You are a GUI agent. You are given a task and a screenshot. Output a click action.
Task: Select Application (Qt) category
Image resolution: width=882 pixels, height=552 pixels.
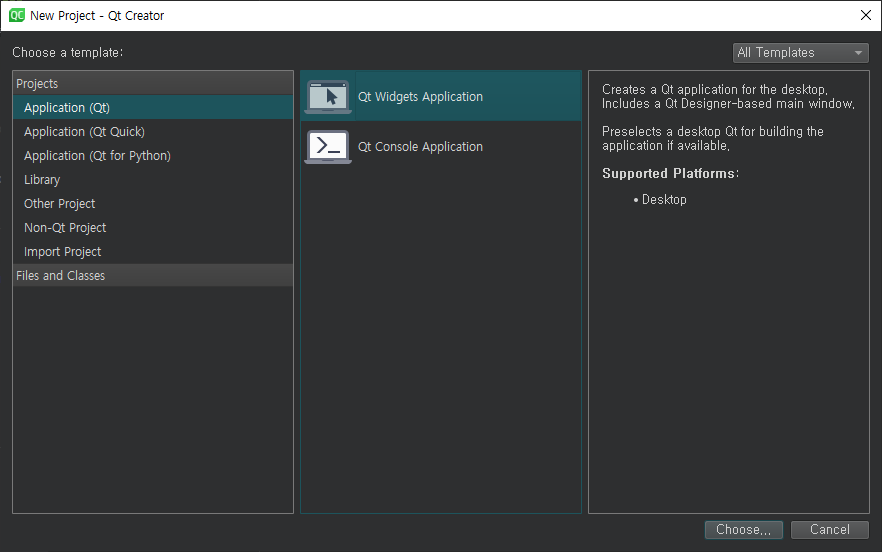(x=152, y=107)
